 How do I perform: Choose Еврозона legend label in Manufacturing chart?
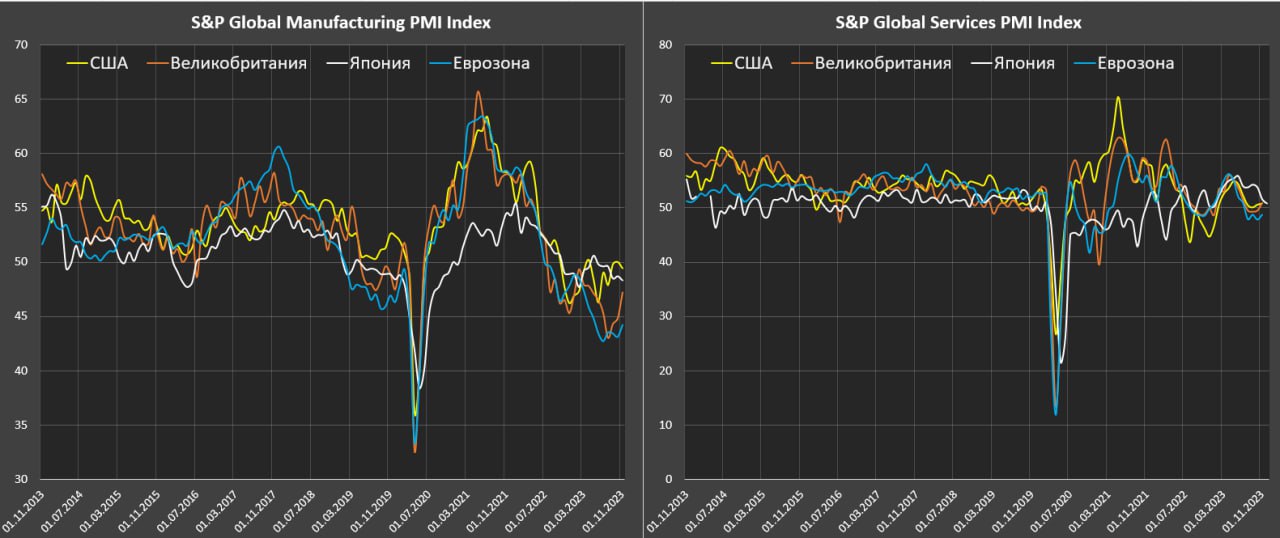click(x=489, y=64)
